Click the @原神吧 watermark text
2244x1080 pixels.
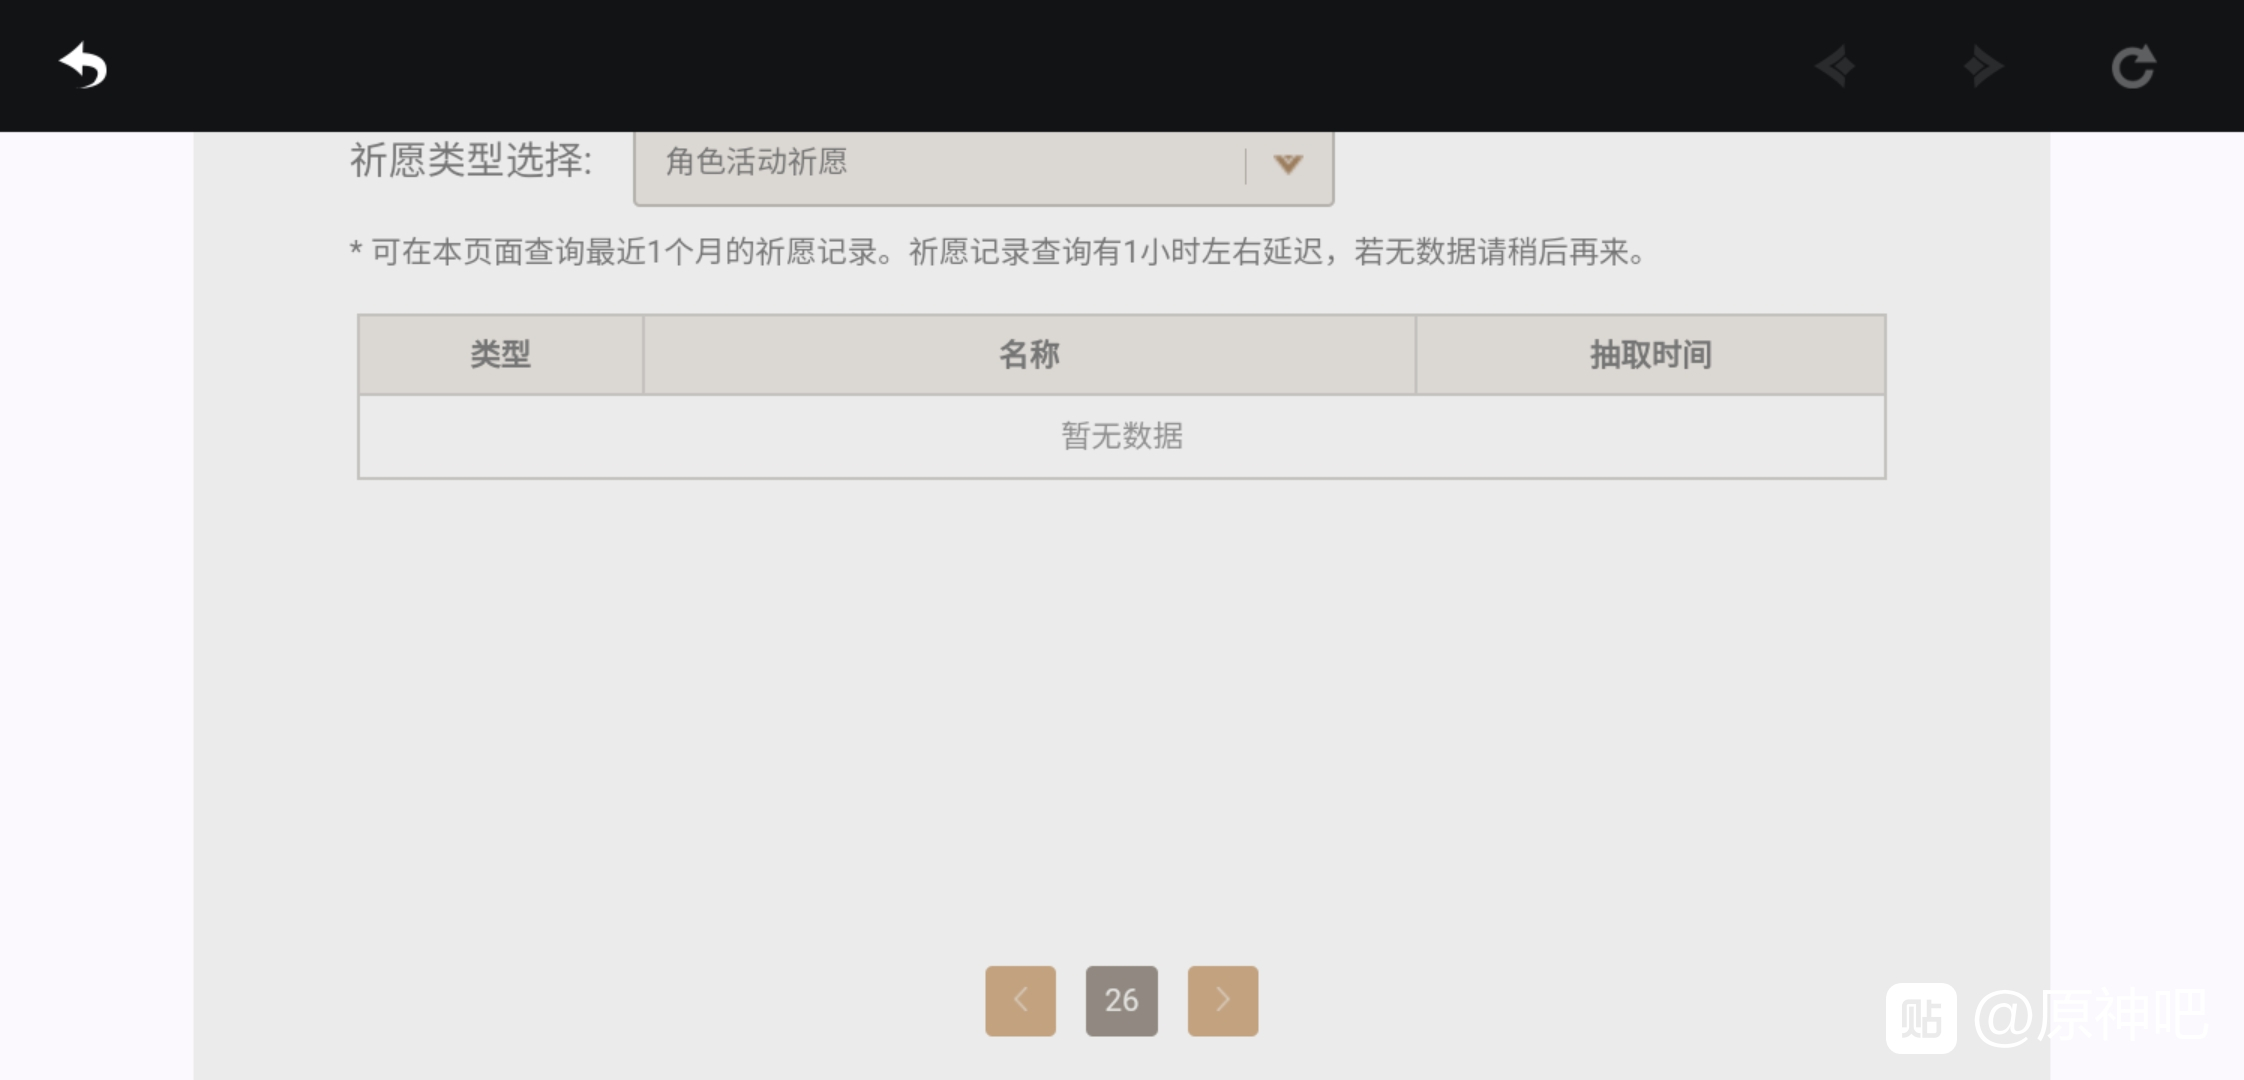(x=2091, y=1017)
